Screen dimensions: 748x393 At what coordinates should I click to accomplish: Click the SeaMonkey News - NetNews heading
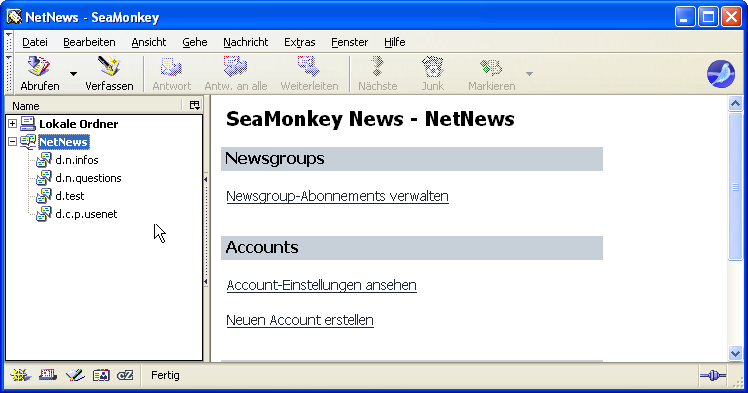click(x=370, y=119)
